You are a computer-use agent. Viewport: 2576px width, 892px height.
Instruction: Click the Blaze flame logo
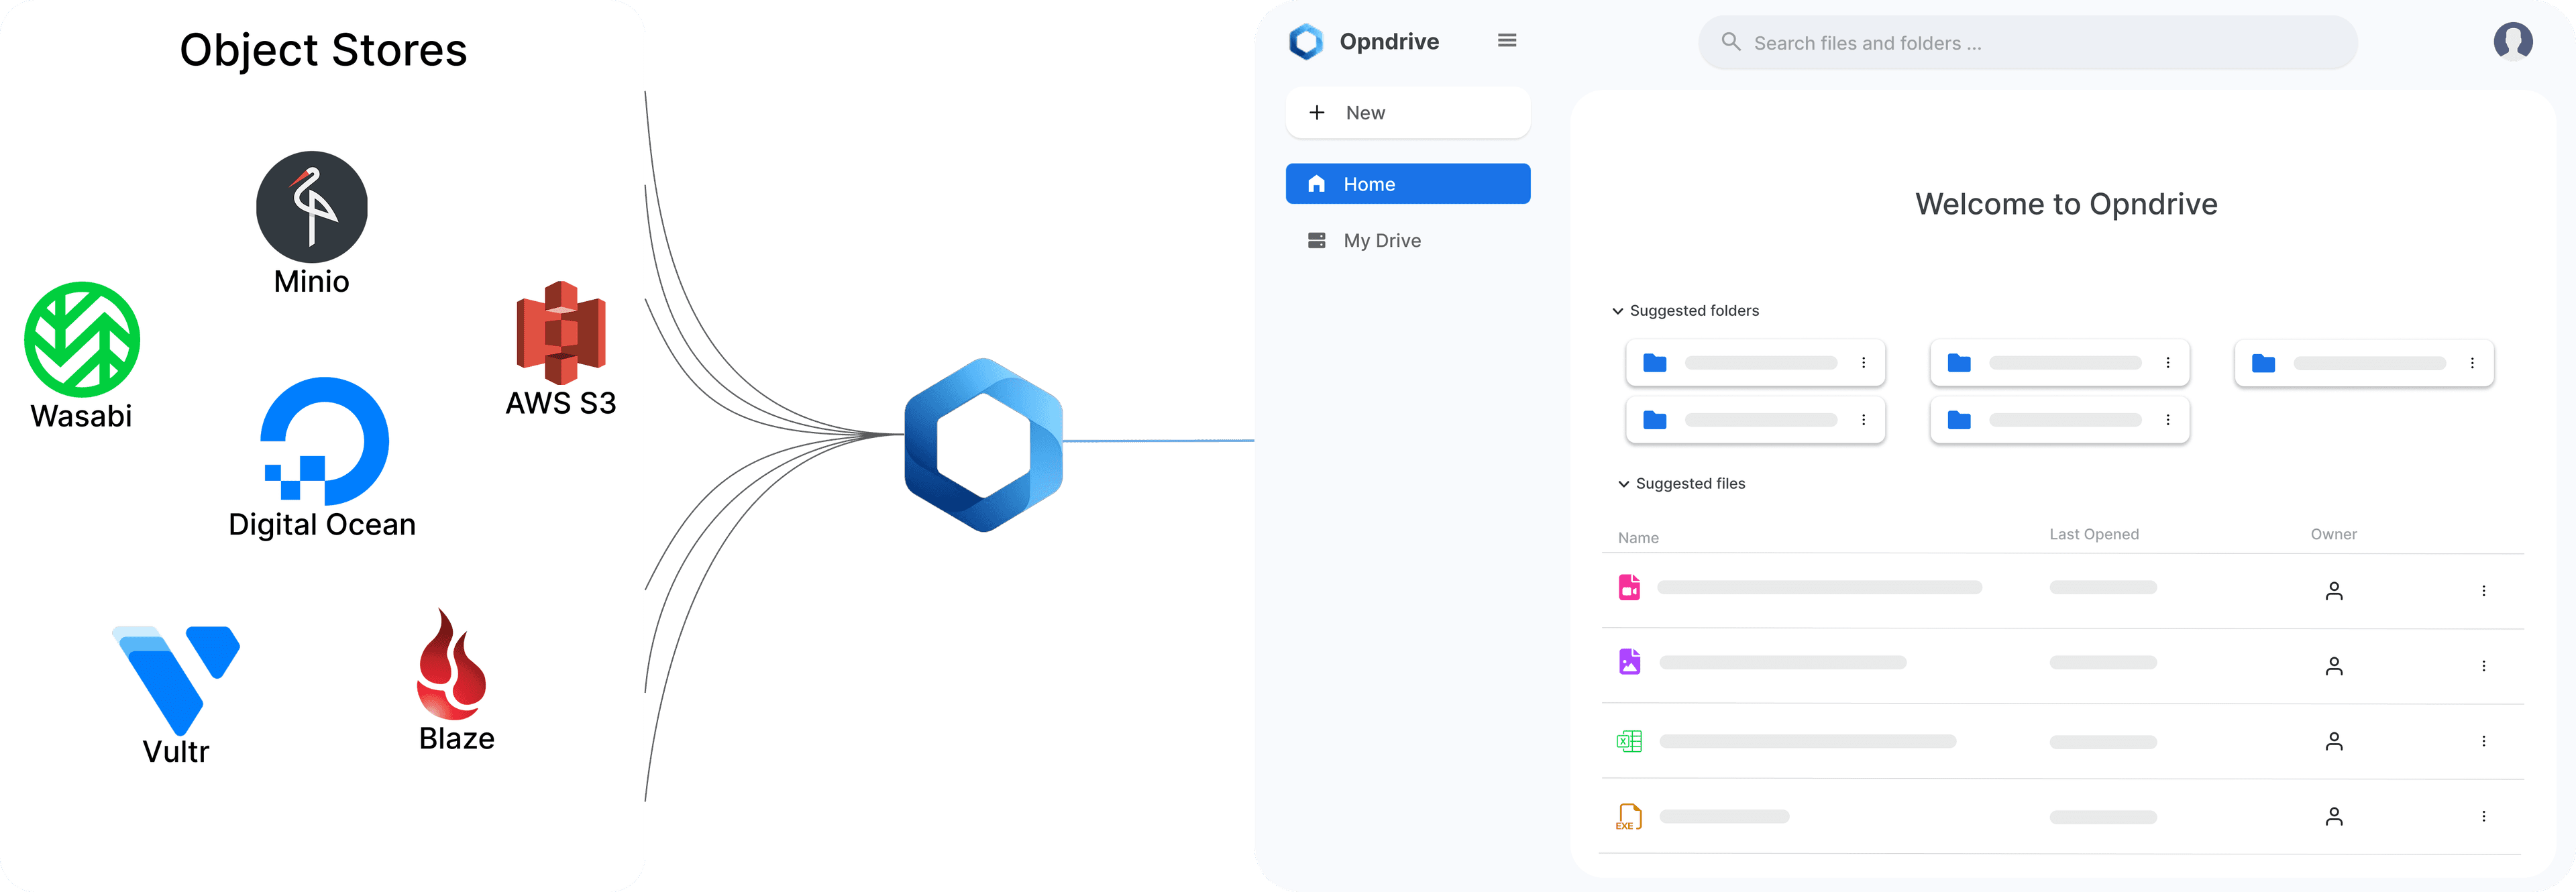pos(452,664)
